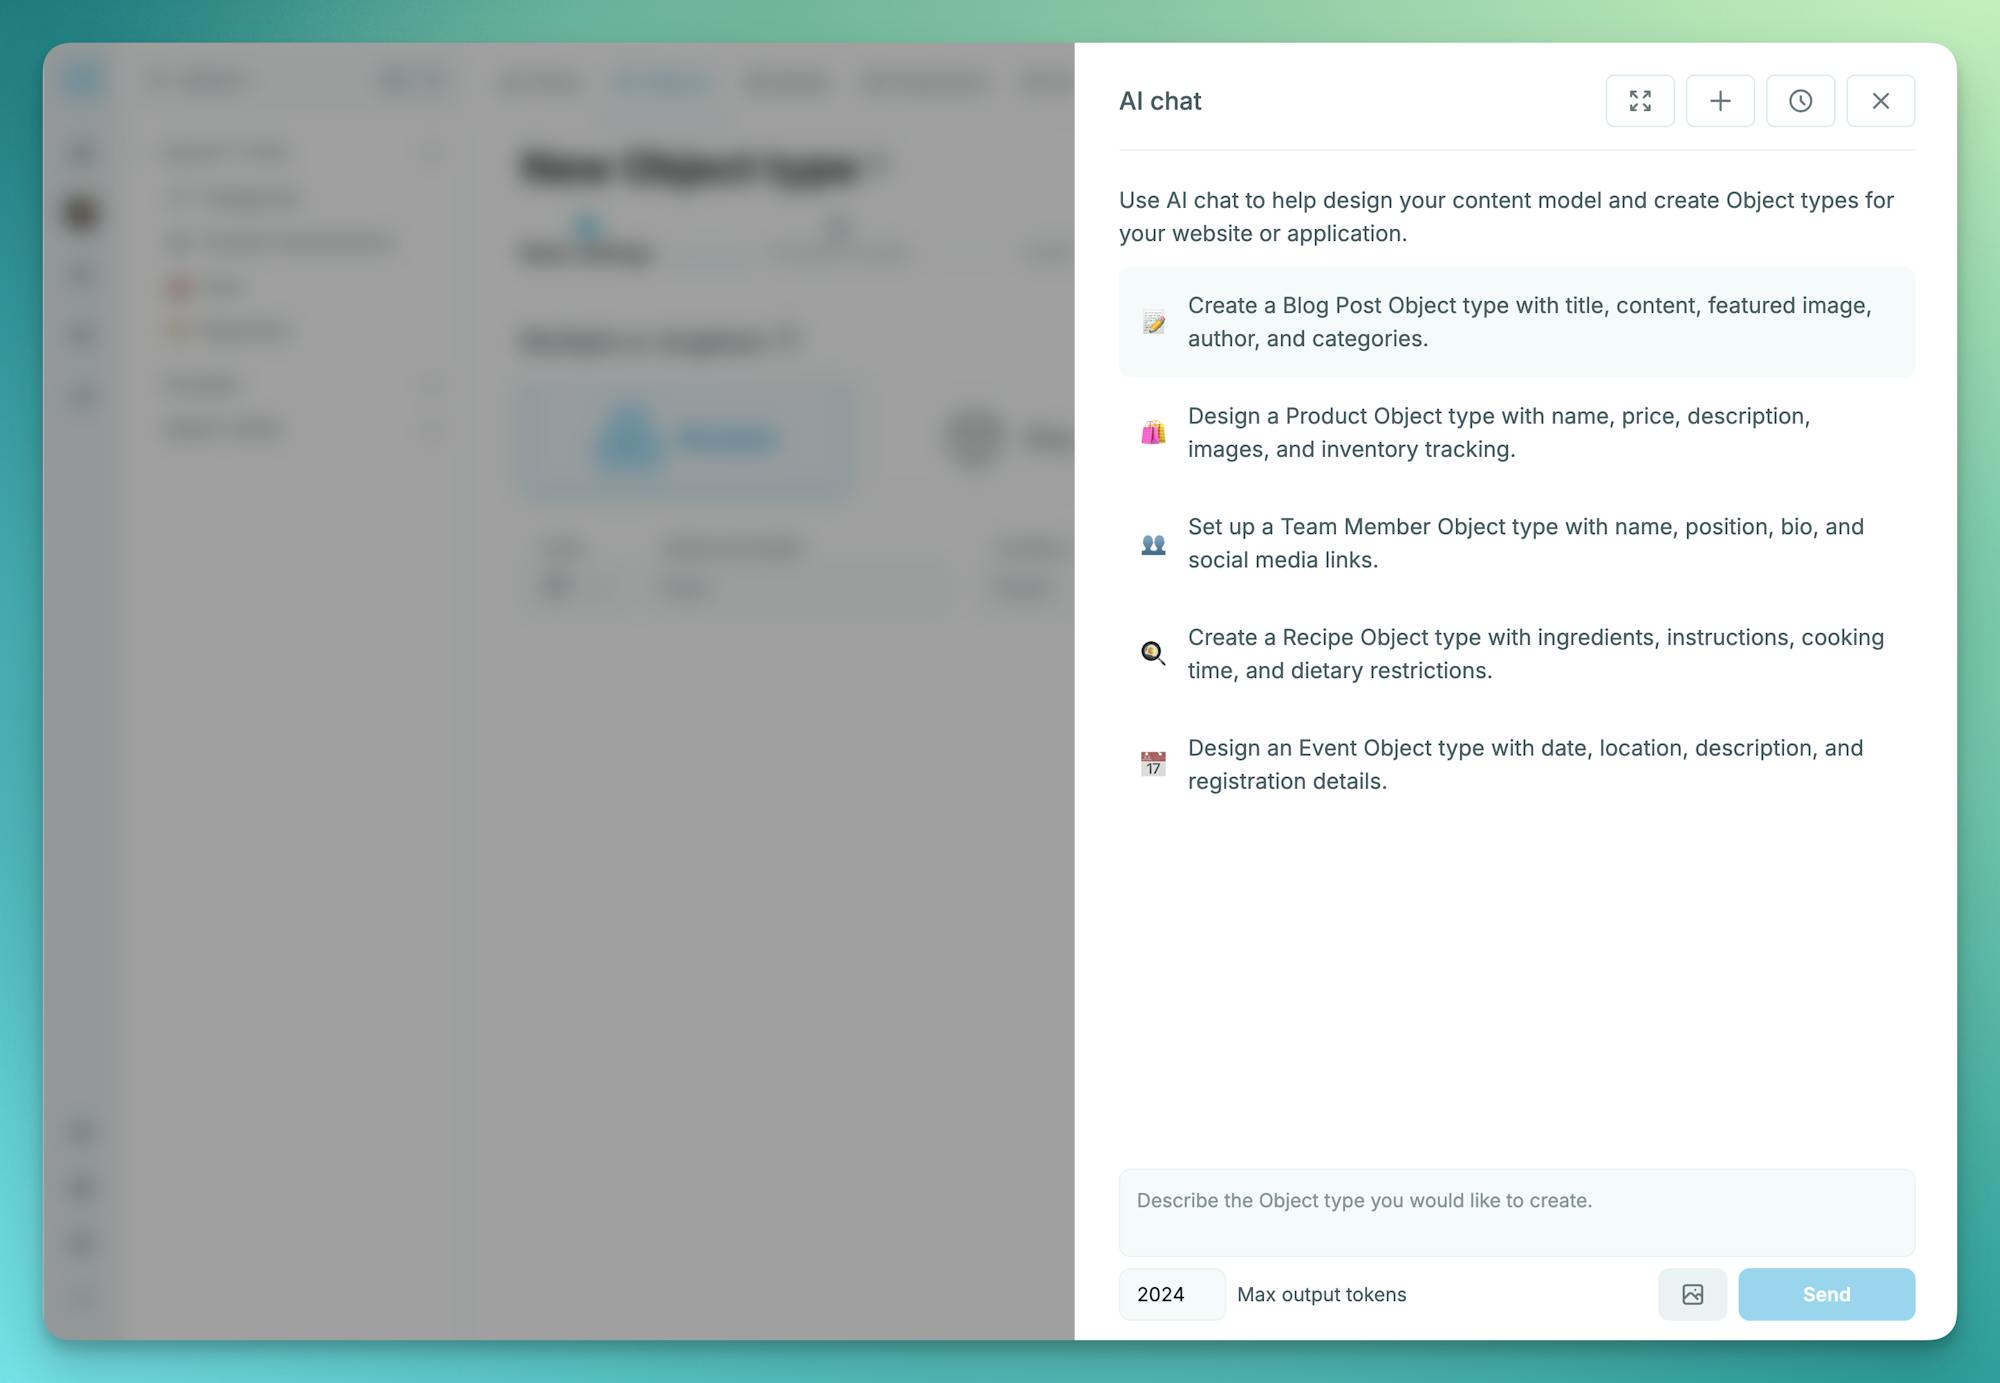
Task: Click the max output tokens field
Action: click(x=1171, y=1294)
